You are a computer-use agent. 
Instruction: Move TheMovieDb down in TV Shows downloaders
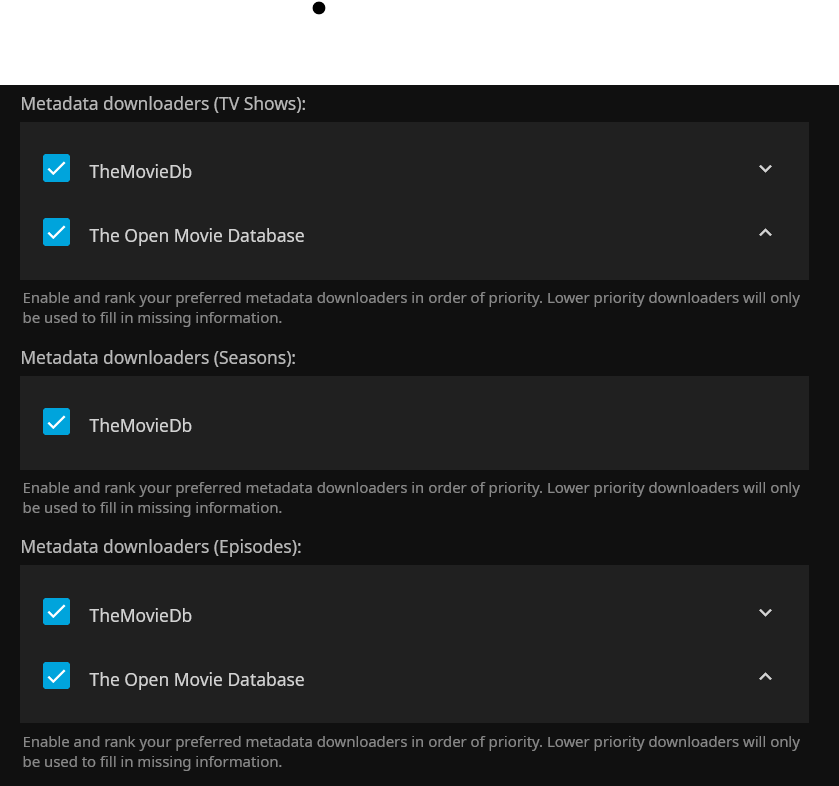[765, 169]
